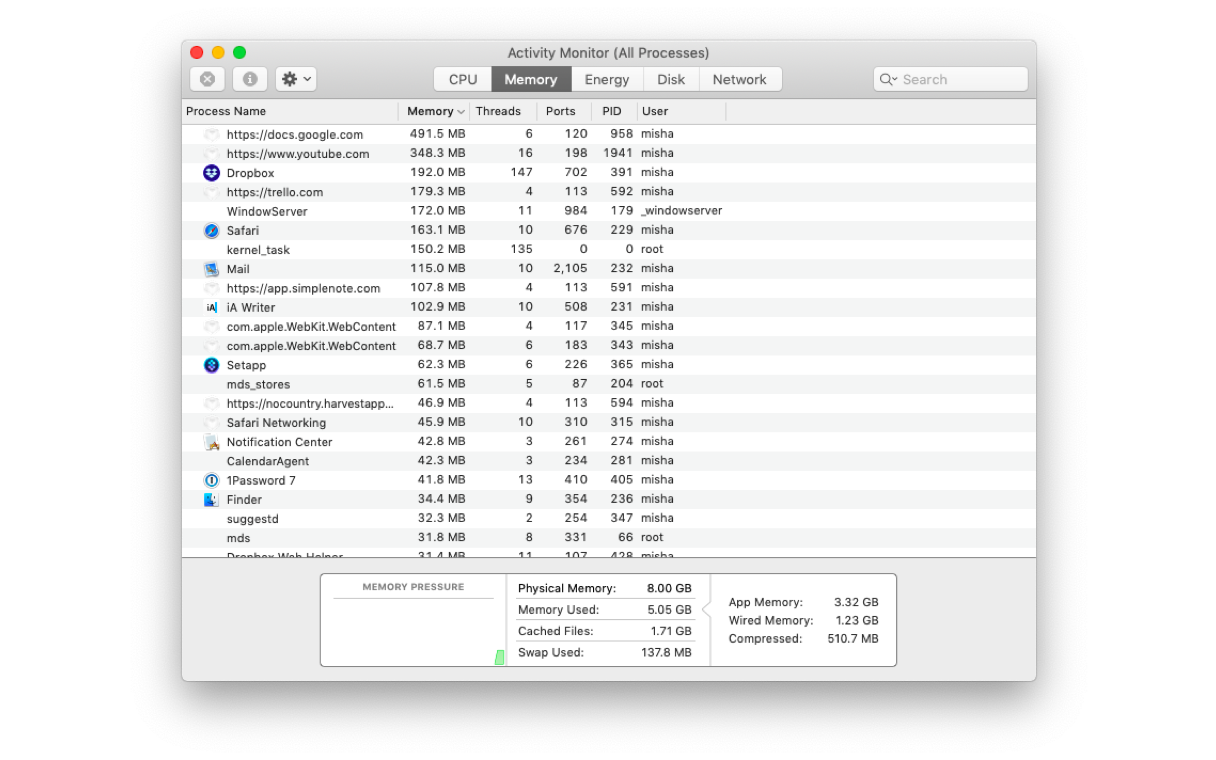Image resolution: width=1216 pixels, height=760 pixels.
Task: Open the Network tab
Action: click(x=740, y=80)
